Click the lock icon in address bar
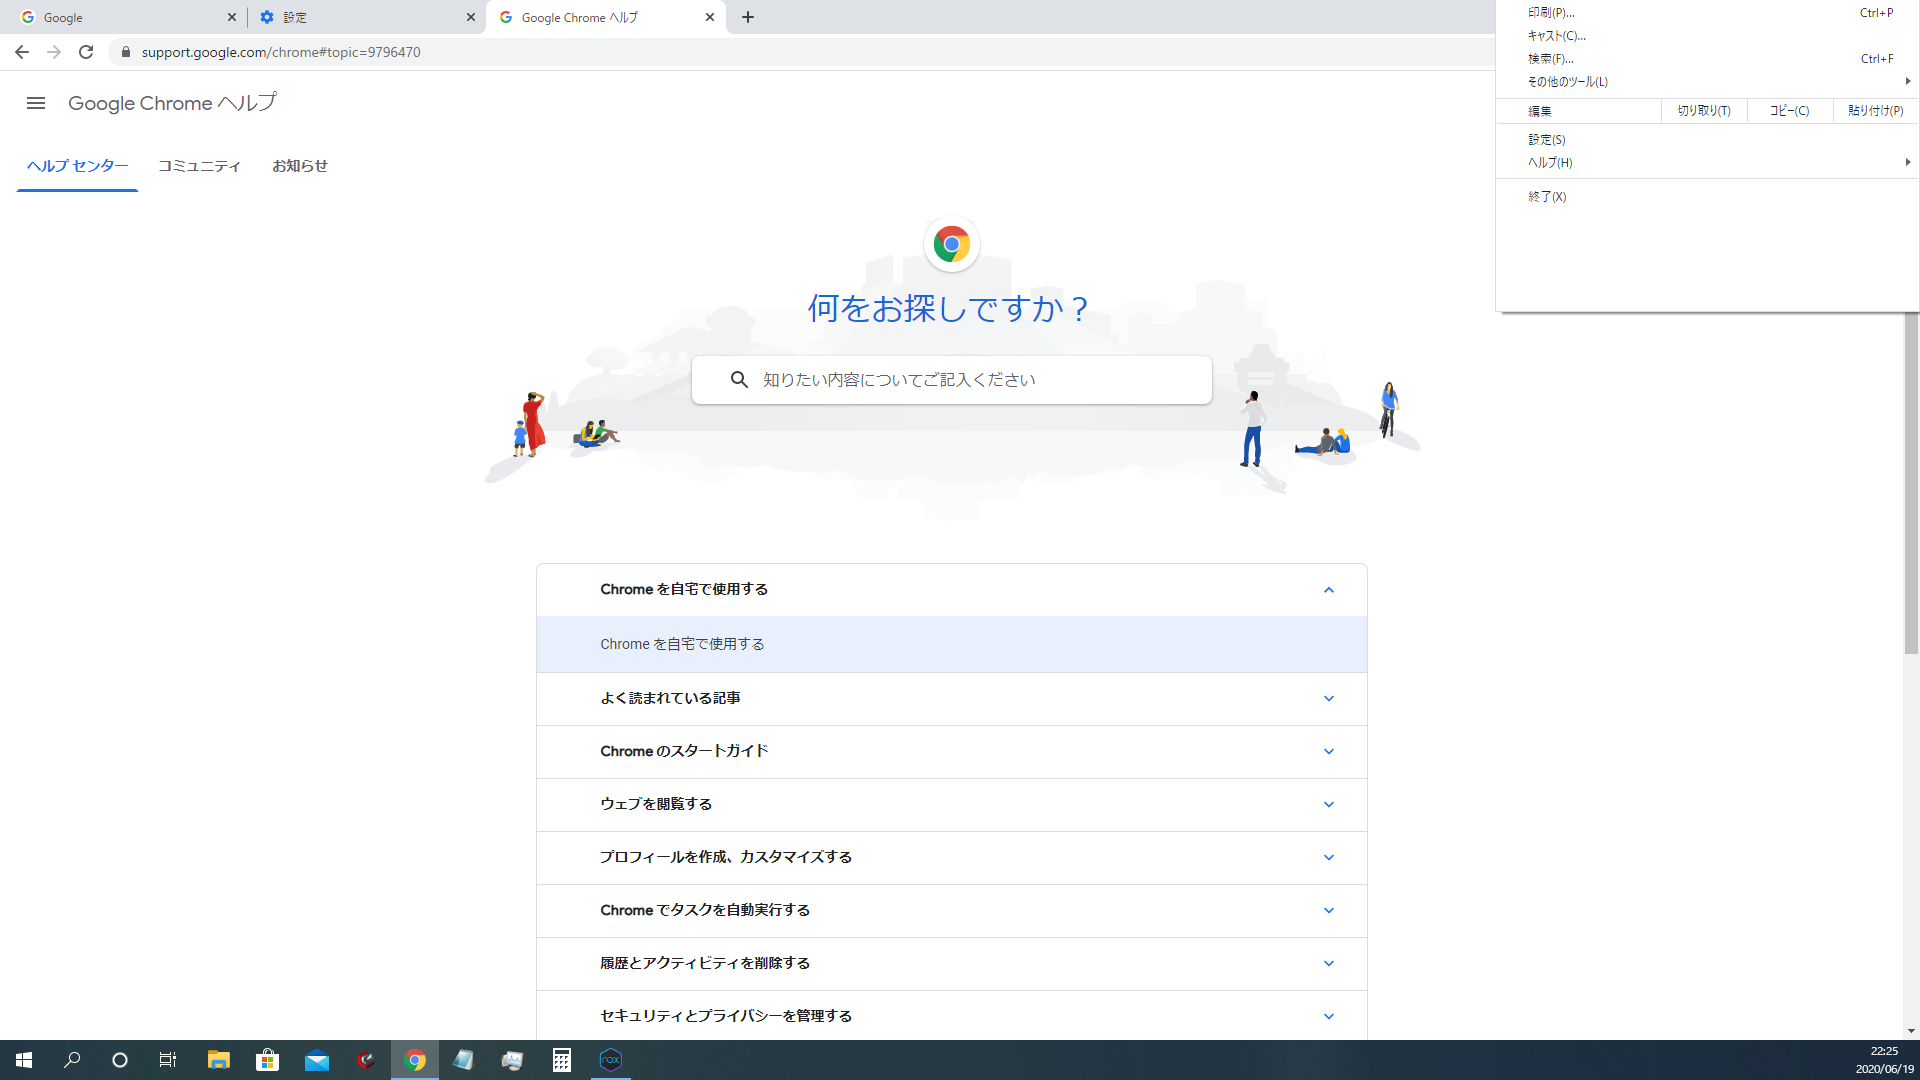Screen dimensions: 1920x1080 pos(126,52)
